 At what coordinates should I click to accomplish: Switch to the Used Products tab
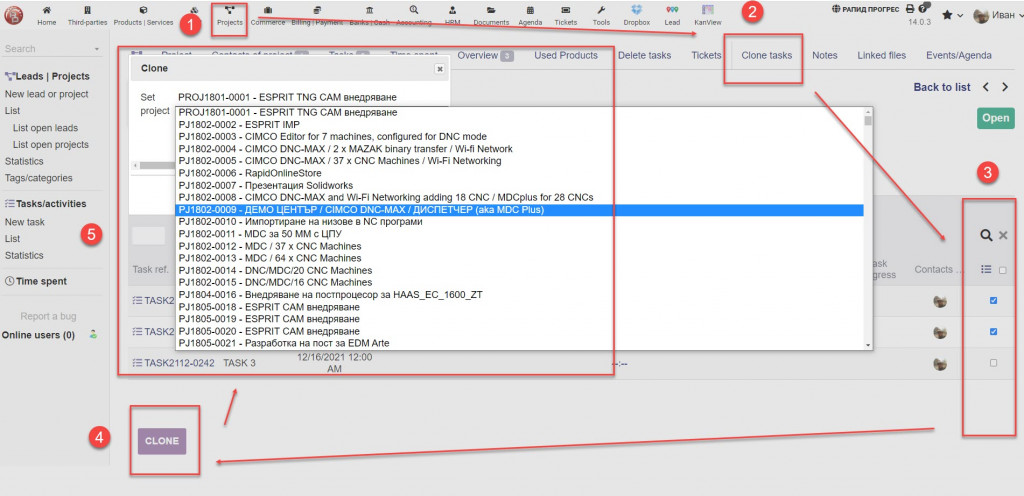click(x=566, y=55)
